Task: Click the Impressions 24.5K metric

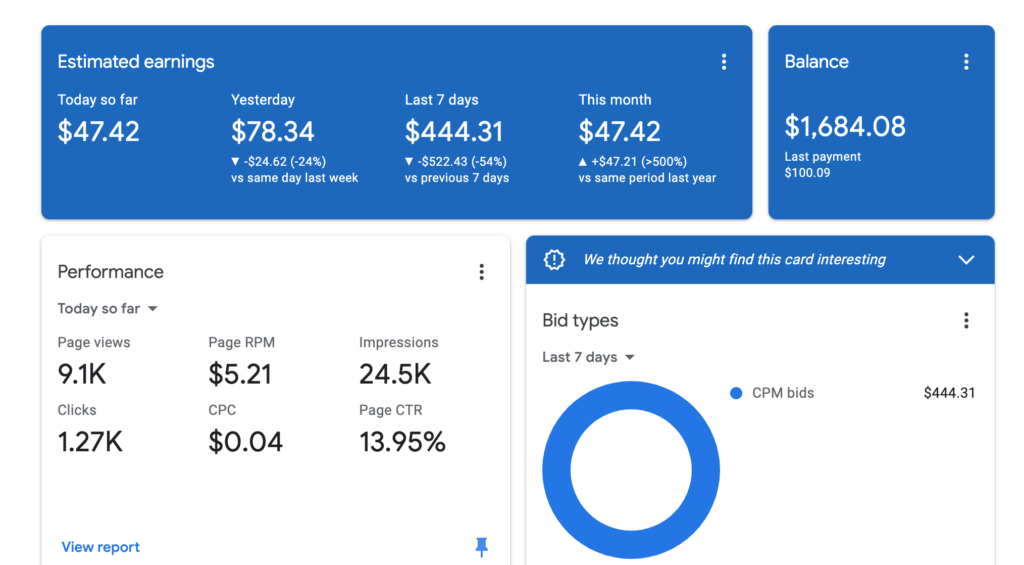Action: tap(395, 375)
